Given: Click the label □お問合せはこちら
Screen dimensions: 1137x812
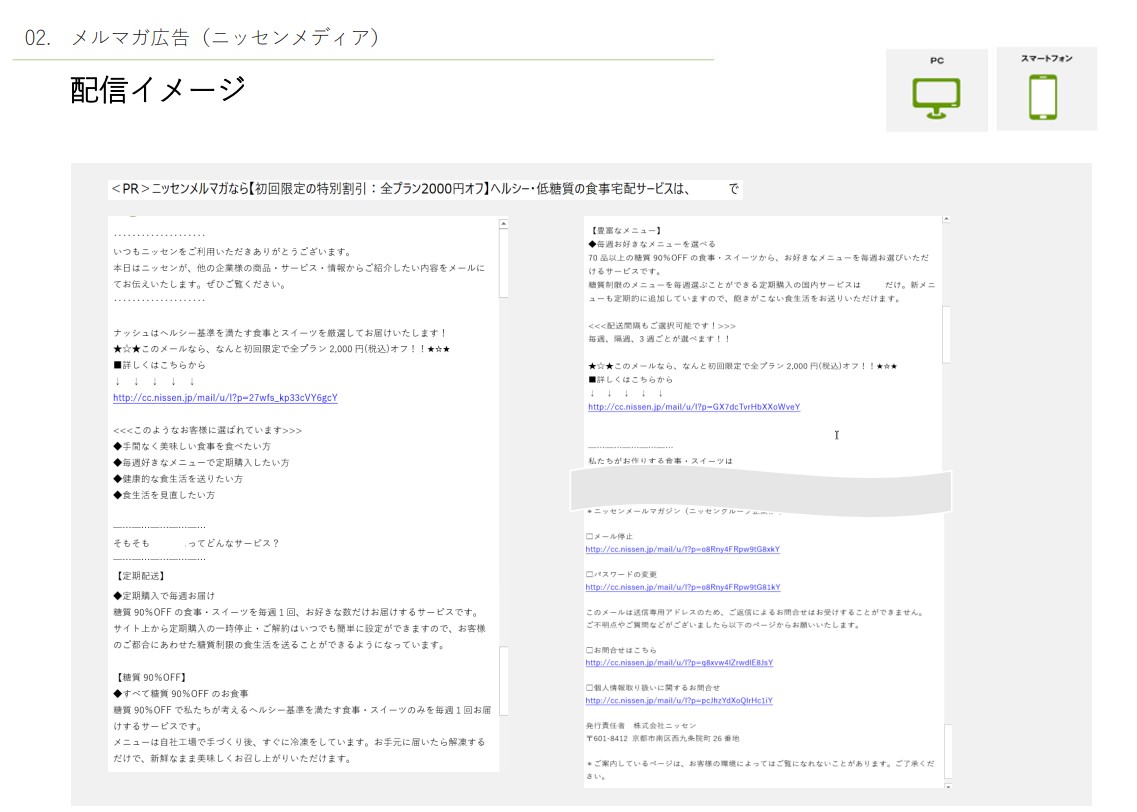Looking at the screenshot, I should [621, 650].
